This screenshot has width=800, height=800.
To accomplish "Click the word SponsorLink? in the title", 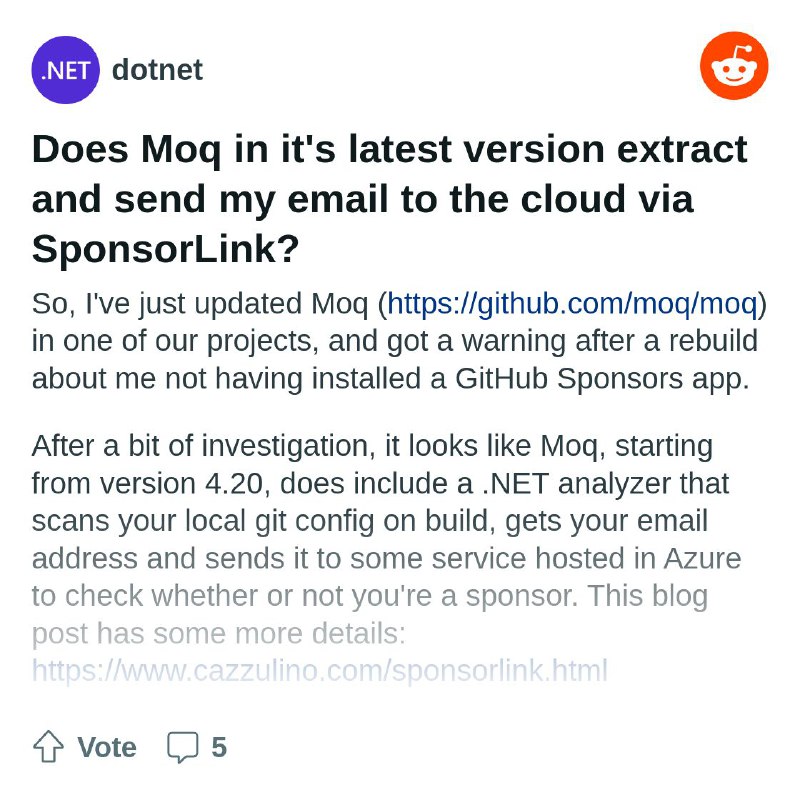I will pyautogui.click(x=165, y=249).
